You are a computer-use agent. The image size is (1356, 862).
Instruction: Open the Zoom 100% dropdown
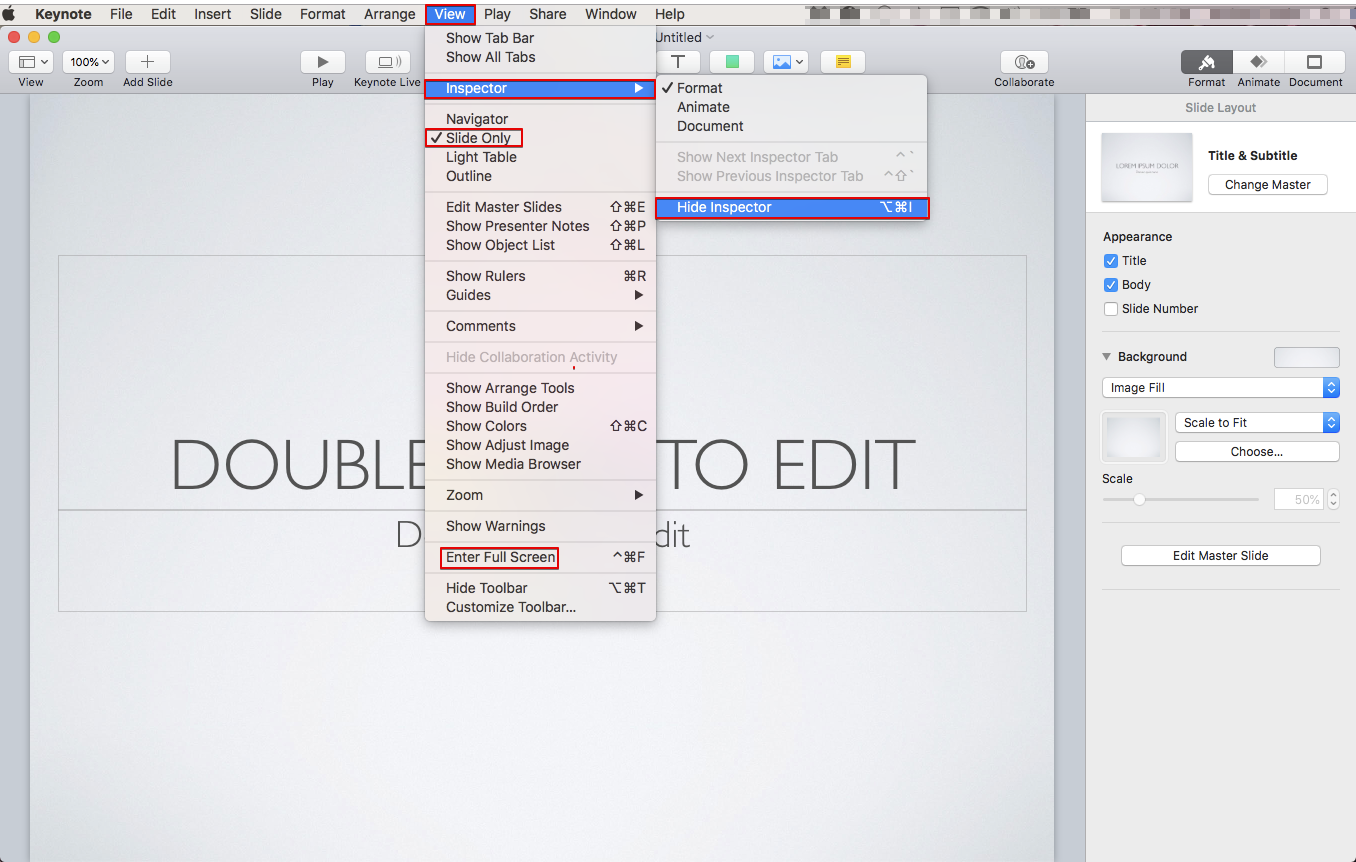click(88, 62)
